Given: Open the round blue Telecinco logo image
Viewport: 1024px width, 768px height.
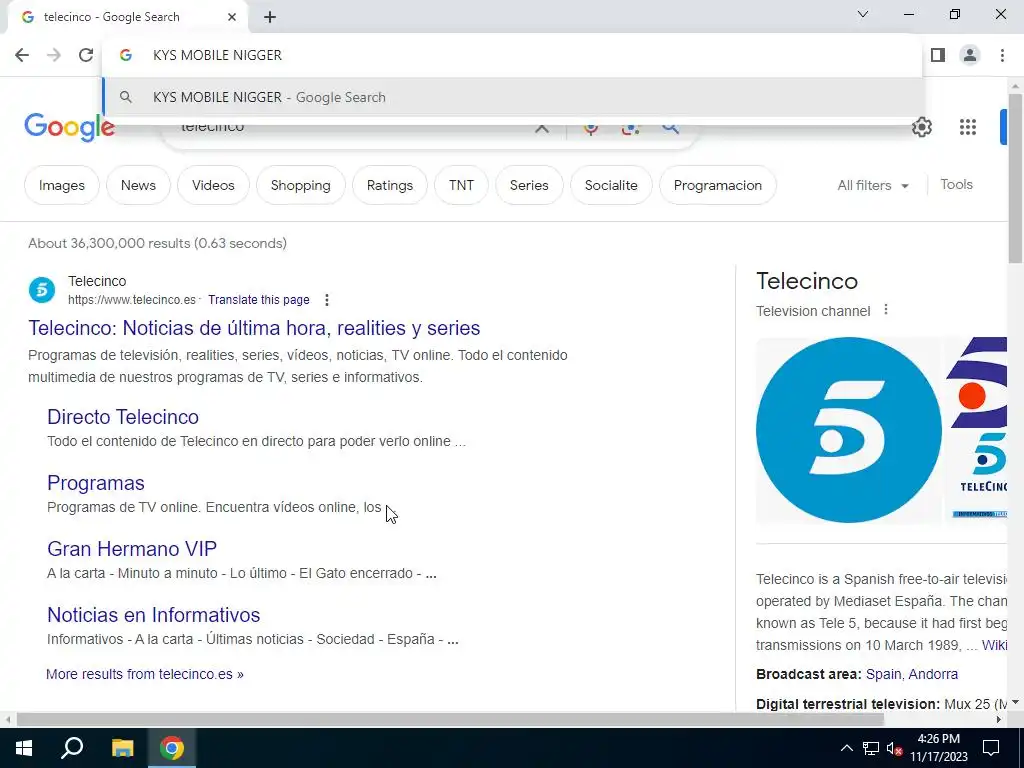Looking at the screenshot, I should point(848,430).
